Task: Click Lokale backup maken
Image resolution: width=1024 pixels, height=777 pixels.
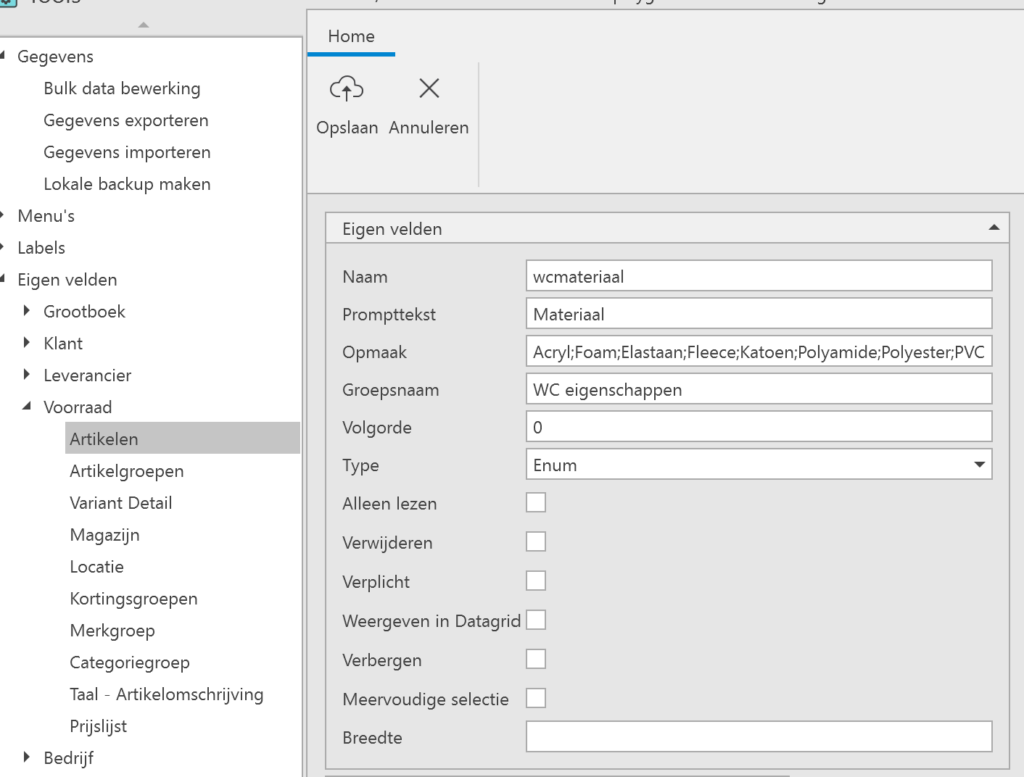Action: click(x=127, y=184)
